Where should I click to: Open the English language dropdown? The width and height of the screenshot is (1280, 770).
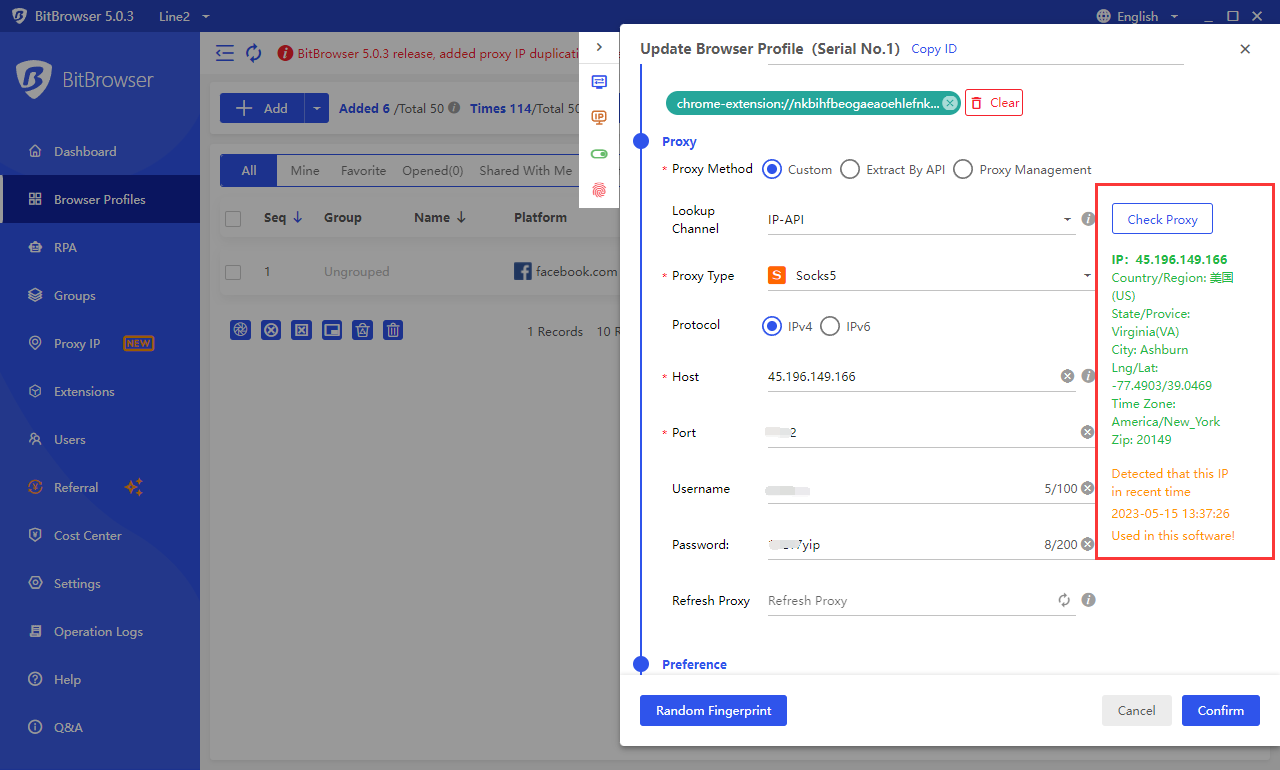tap(1138, 16)
